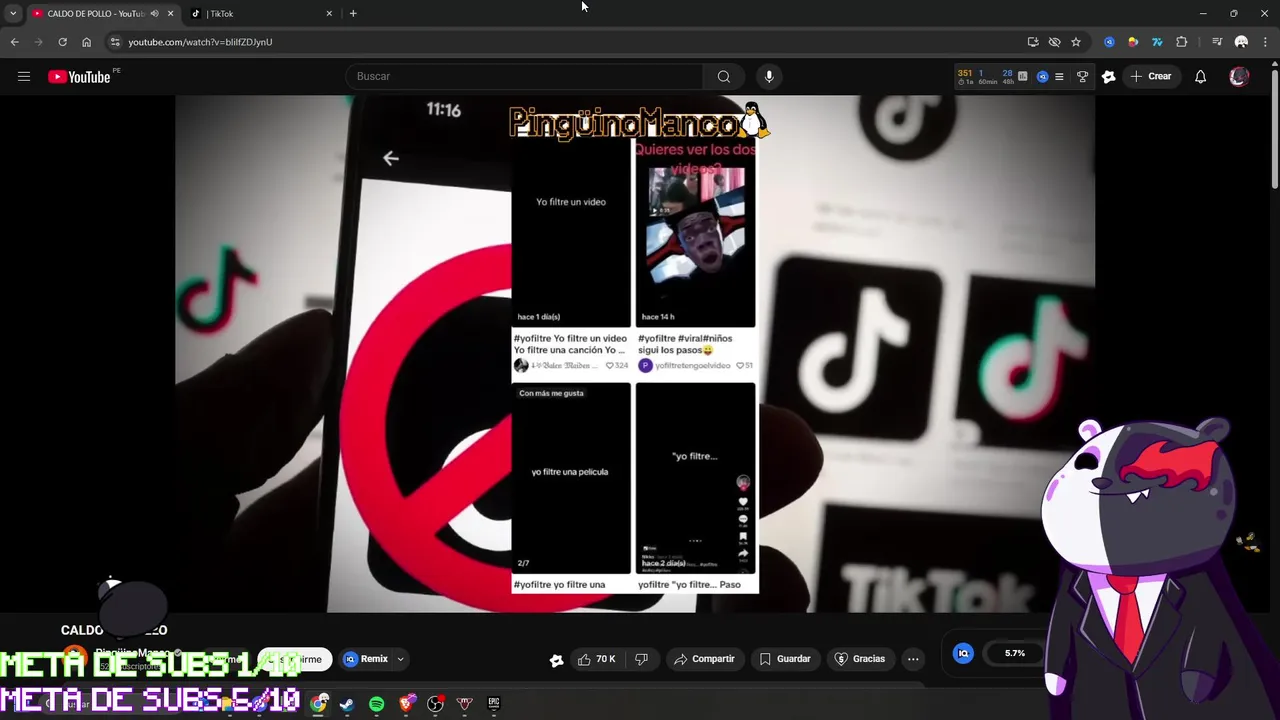The image size is (1280, 720).
Task: Go to the browser home page
Action: tap(86, 42)
